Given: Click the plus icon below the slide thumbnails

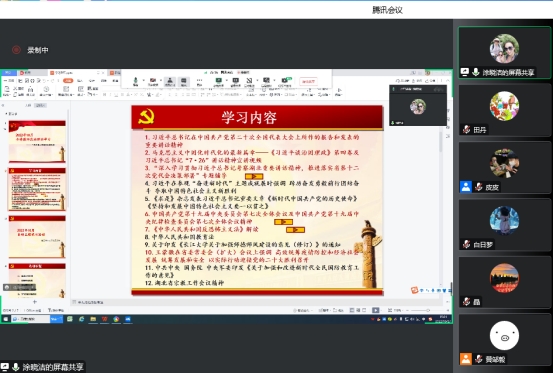Looking at the screenshot, I should click(35, 302).
